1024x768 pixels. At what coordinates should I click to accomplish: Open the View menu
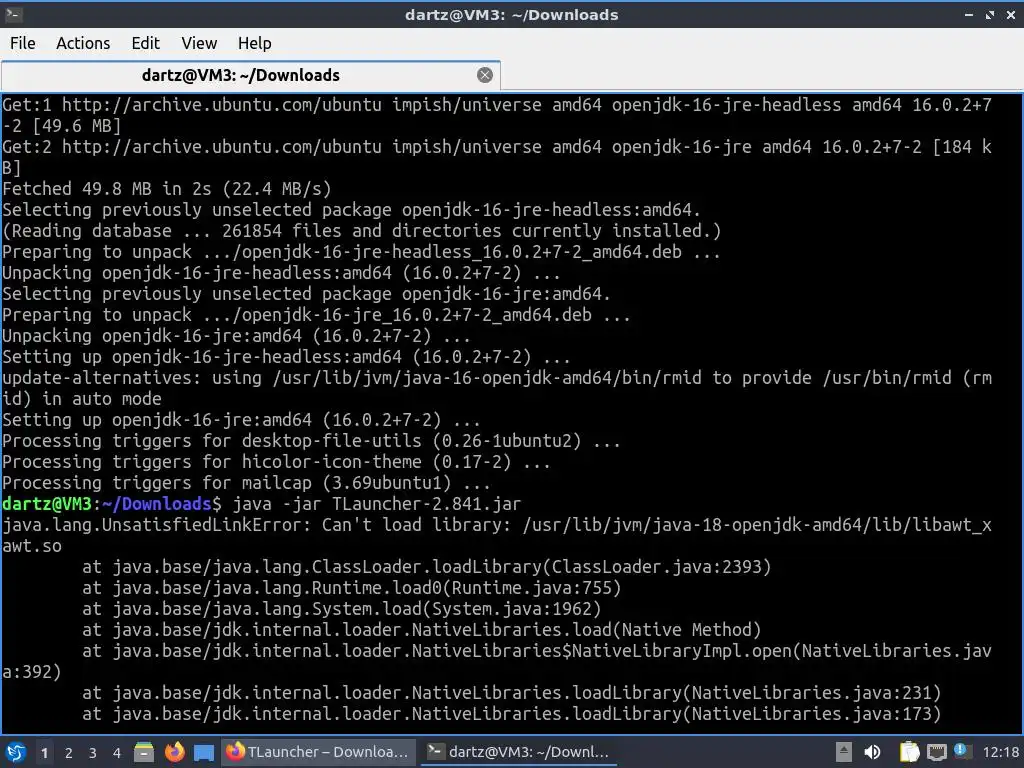click(199, 43)
